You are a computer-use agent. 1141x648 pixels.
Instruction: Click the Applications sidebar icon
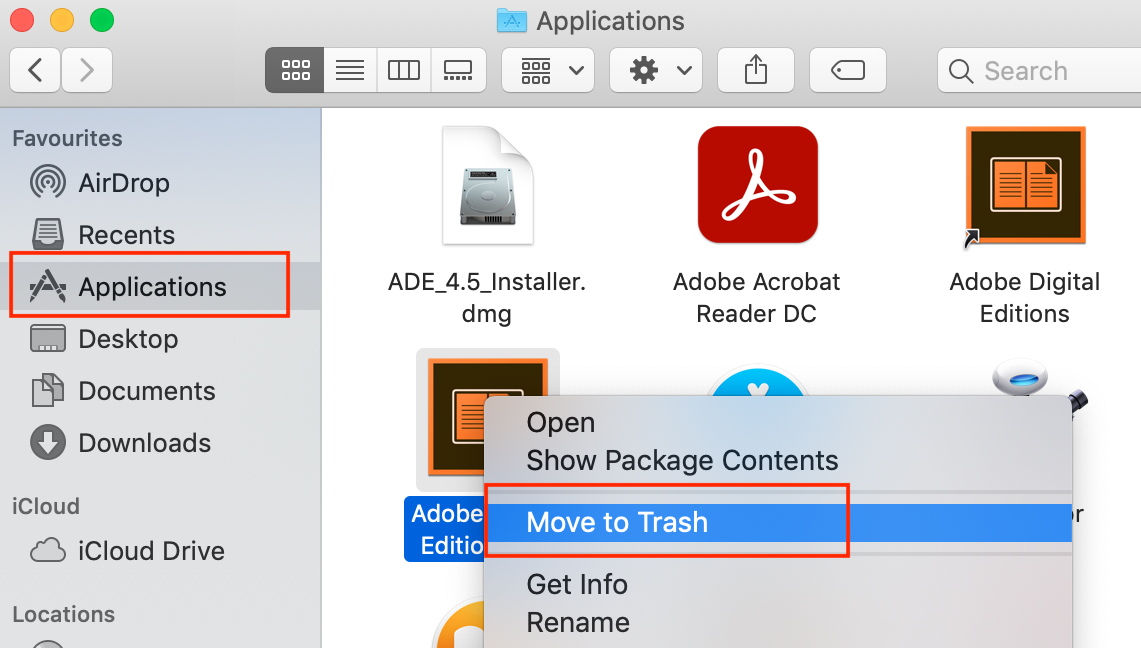point(48,286)
